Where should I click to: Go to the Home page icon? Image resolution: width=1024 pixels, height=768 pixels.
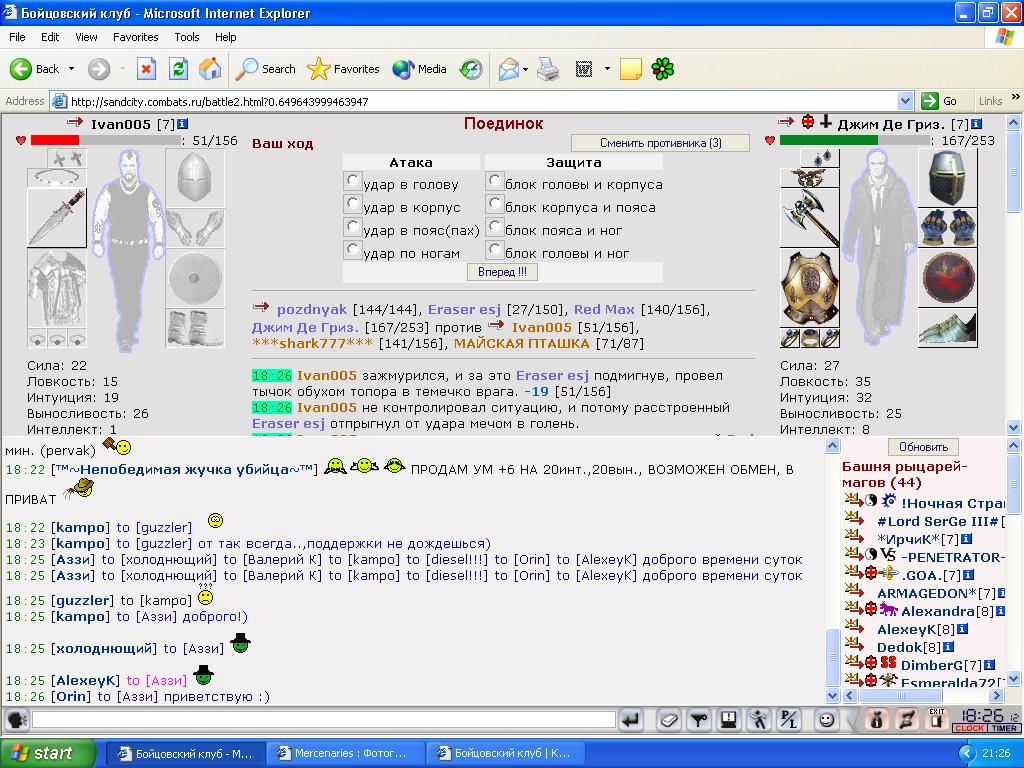210,69
